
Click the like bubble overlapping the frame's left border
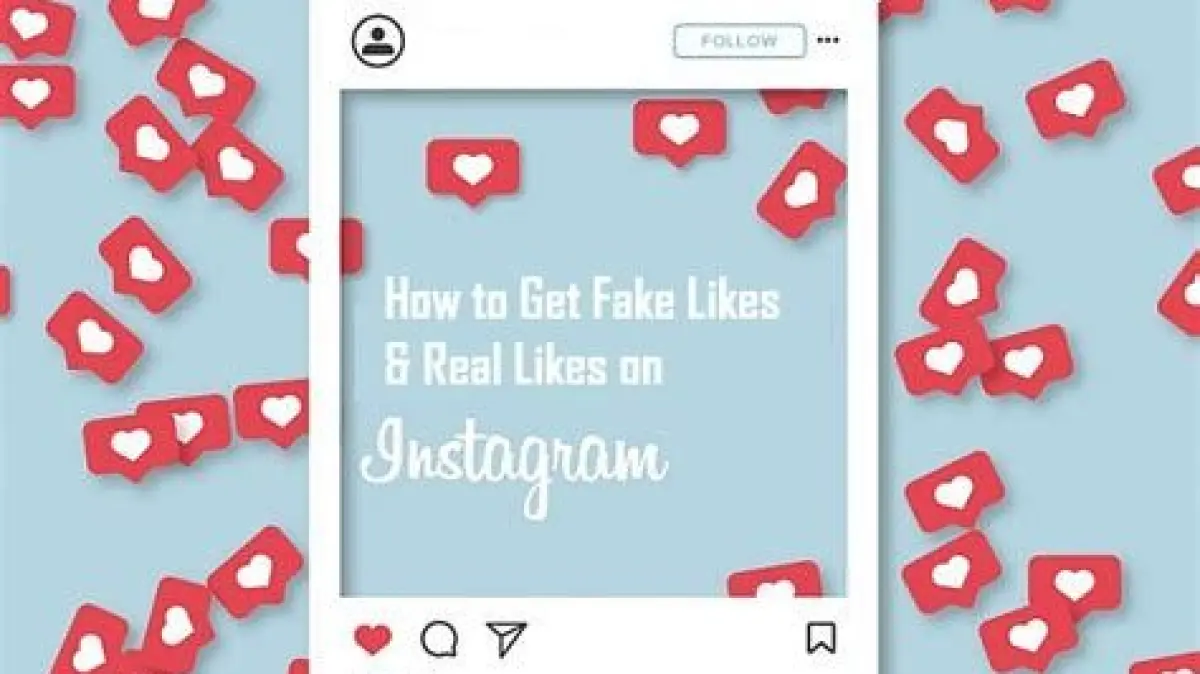tap(316, 246)
